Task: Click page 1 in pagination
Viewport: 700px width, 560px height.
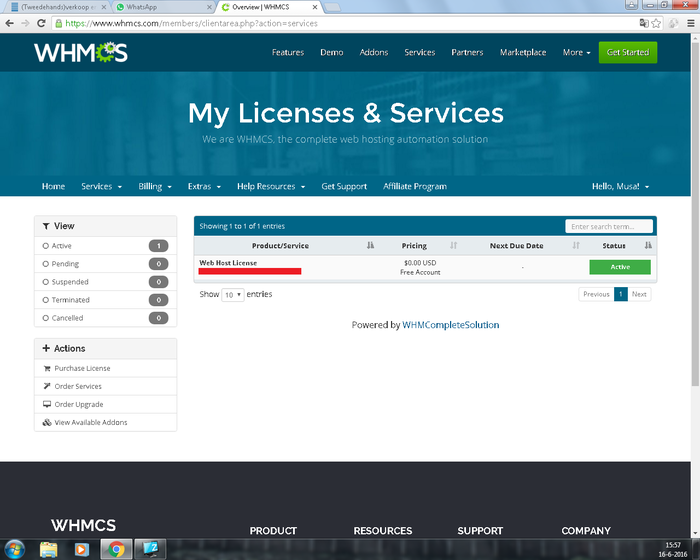Action: (x=621, y=294)
